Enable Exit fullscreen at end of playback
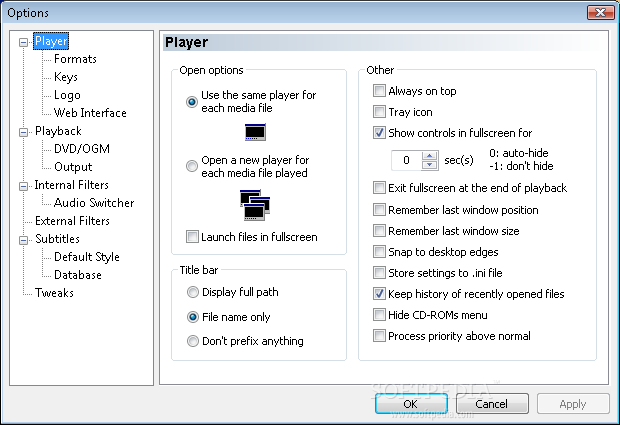The height and width of the screenshot is (425, 620). [x=379, y=188]
